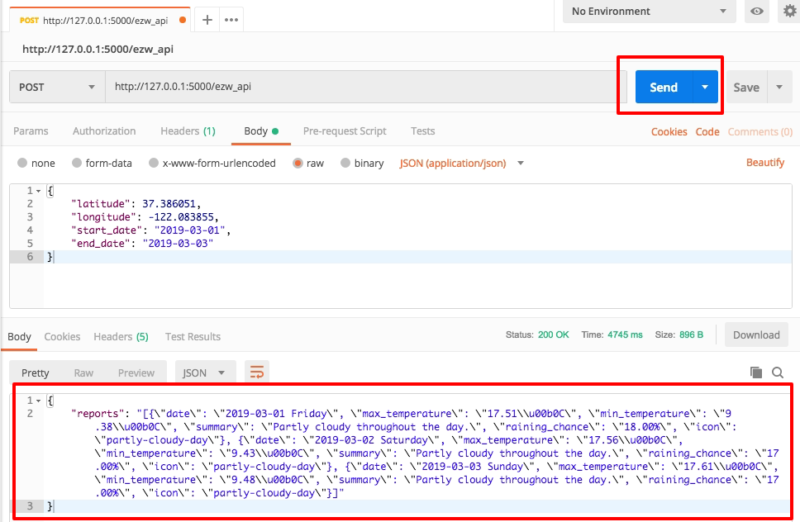800x522 pixels.
Task: Switch response view to Raw
Action: click(x=84, y=373)
